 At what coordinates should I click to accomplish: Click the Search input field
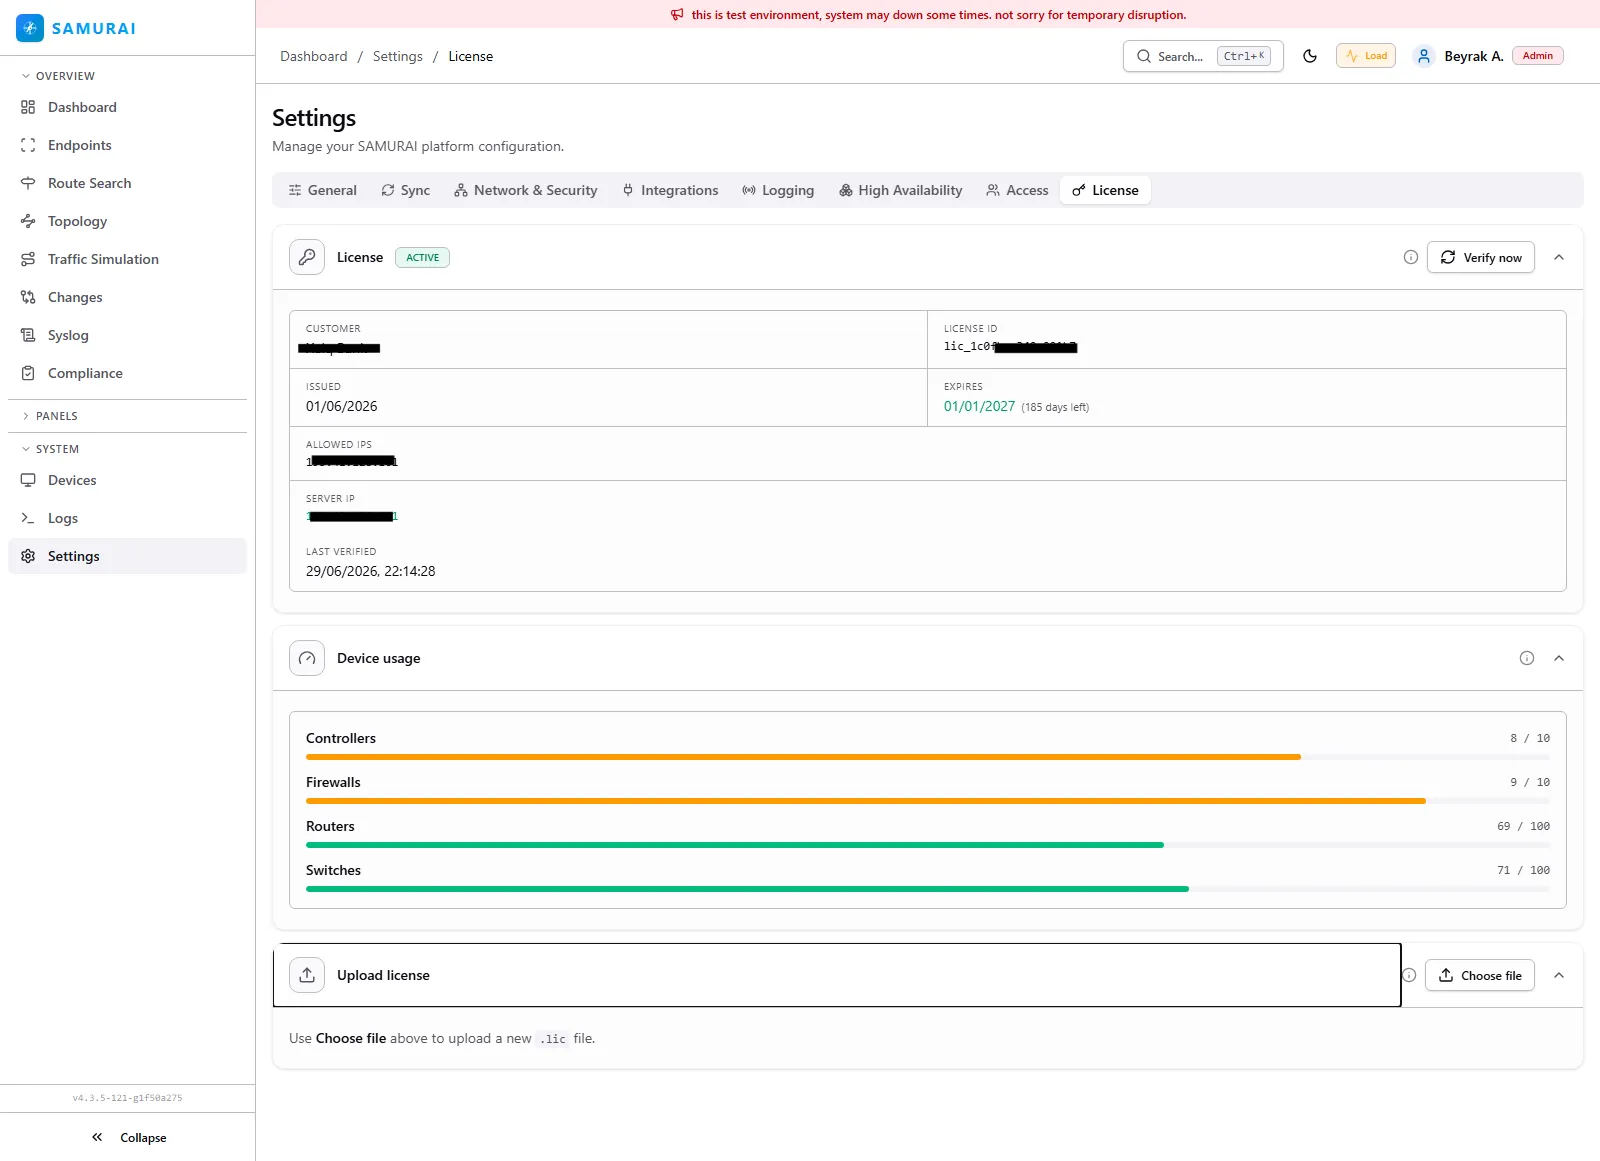1203,56
